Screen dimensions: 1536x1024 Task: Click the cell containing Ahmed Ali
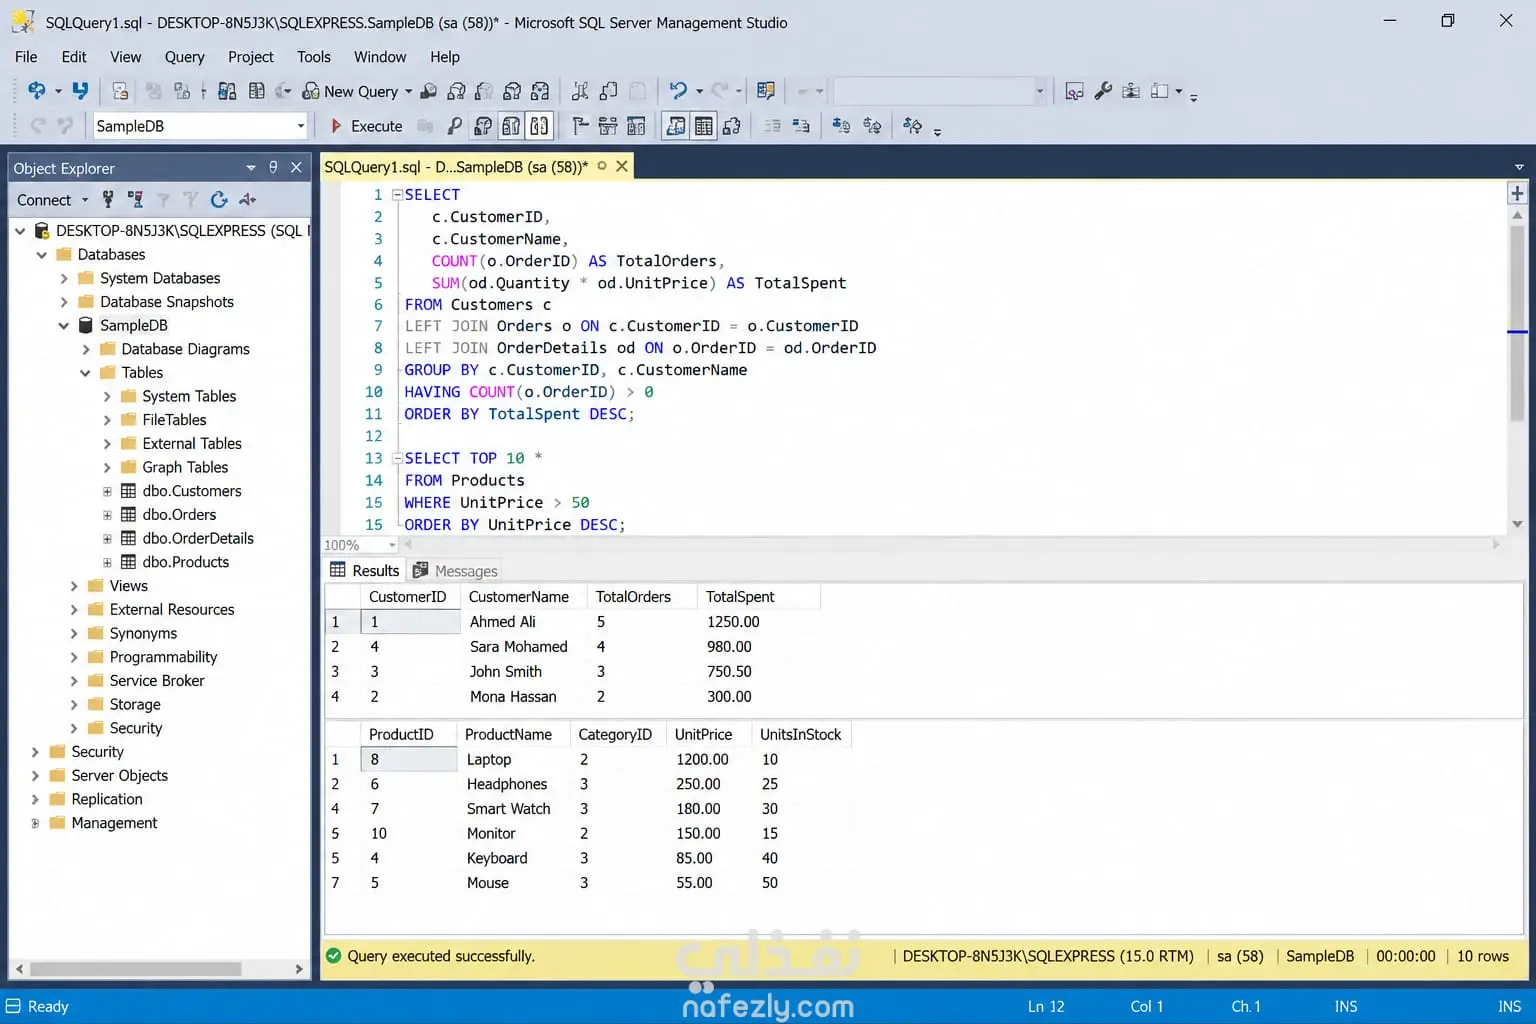click(x=523, y=622)
